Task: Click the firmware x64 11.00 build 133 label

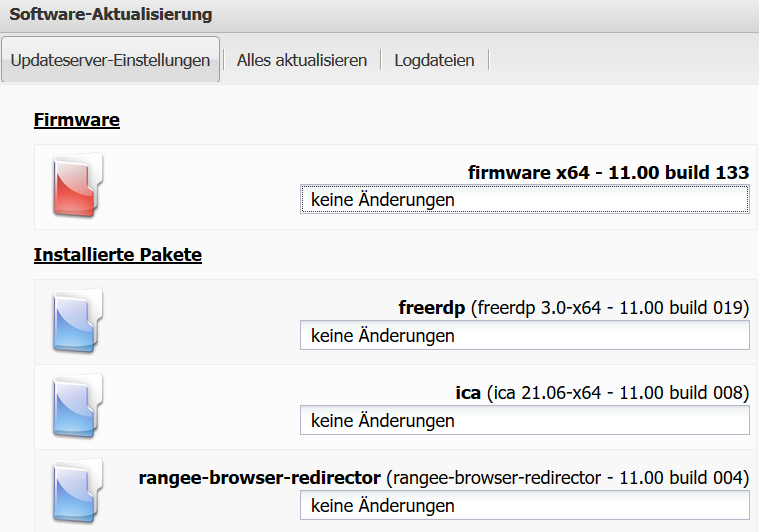Action: [x=608, y=172]
